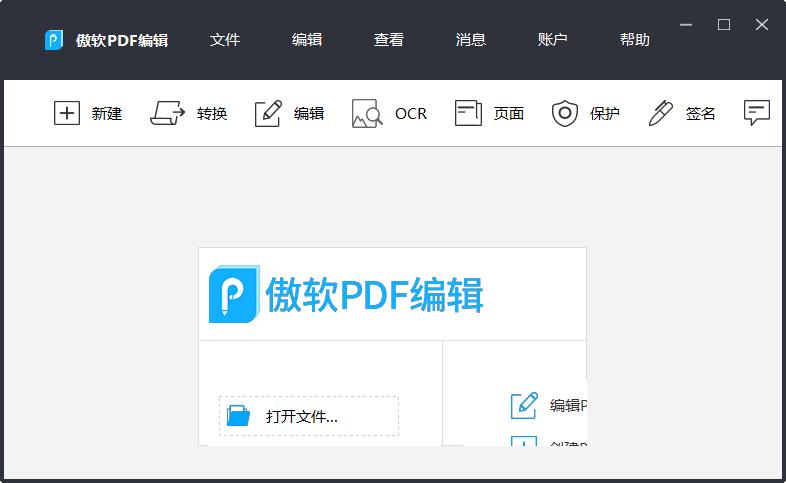Click the 保护 shield icon
This screenshot has width=786, height=483.
(x=565, y=113)
